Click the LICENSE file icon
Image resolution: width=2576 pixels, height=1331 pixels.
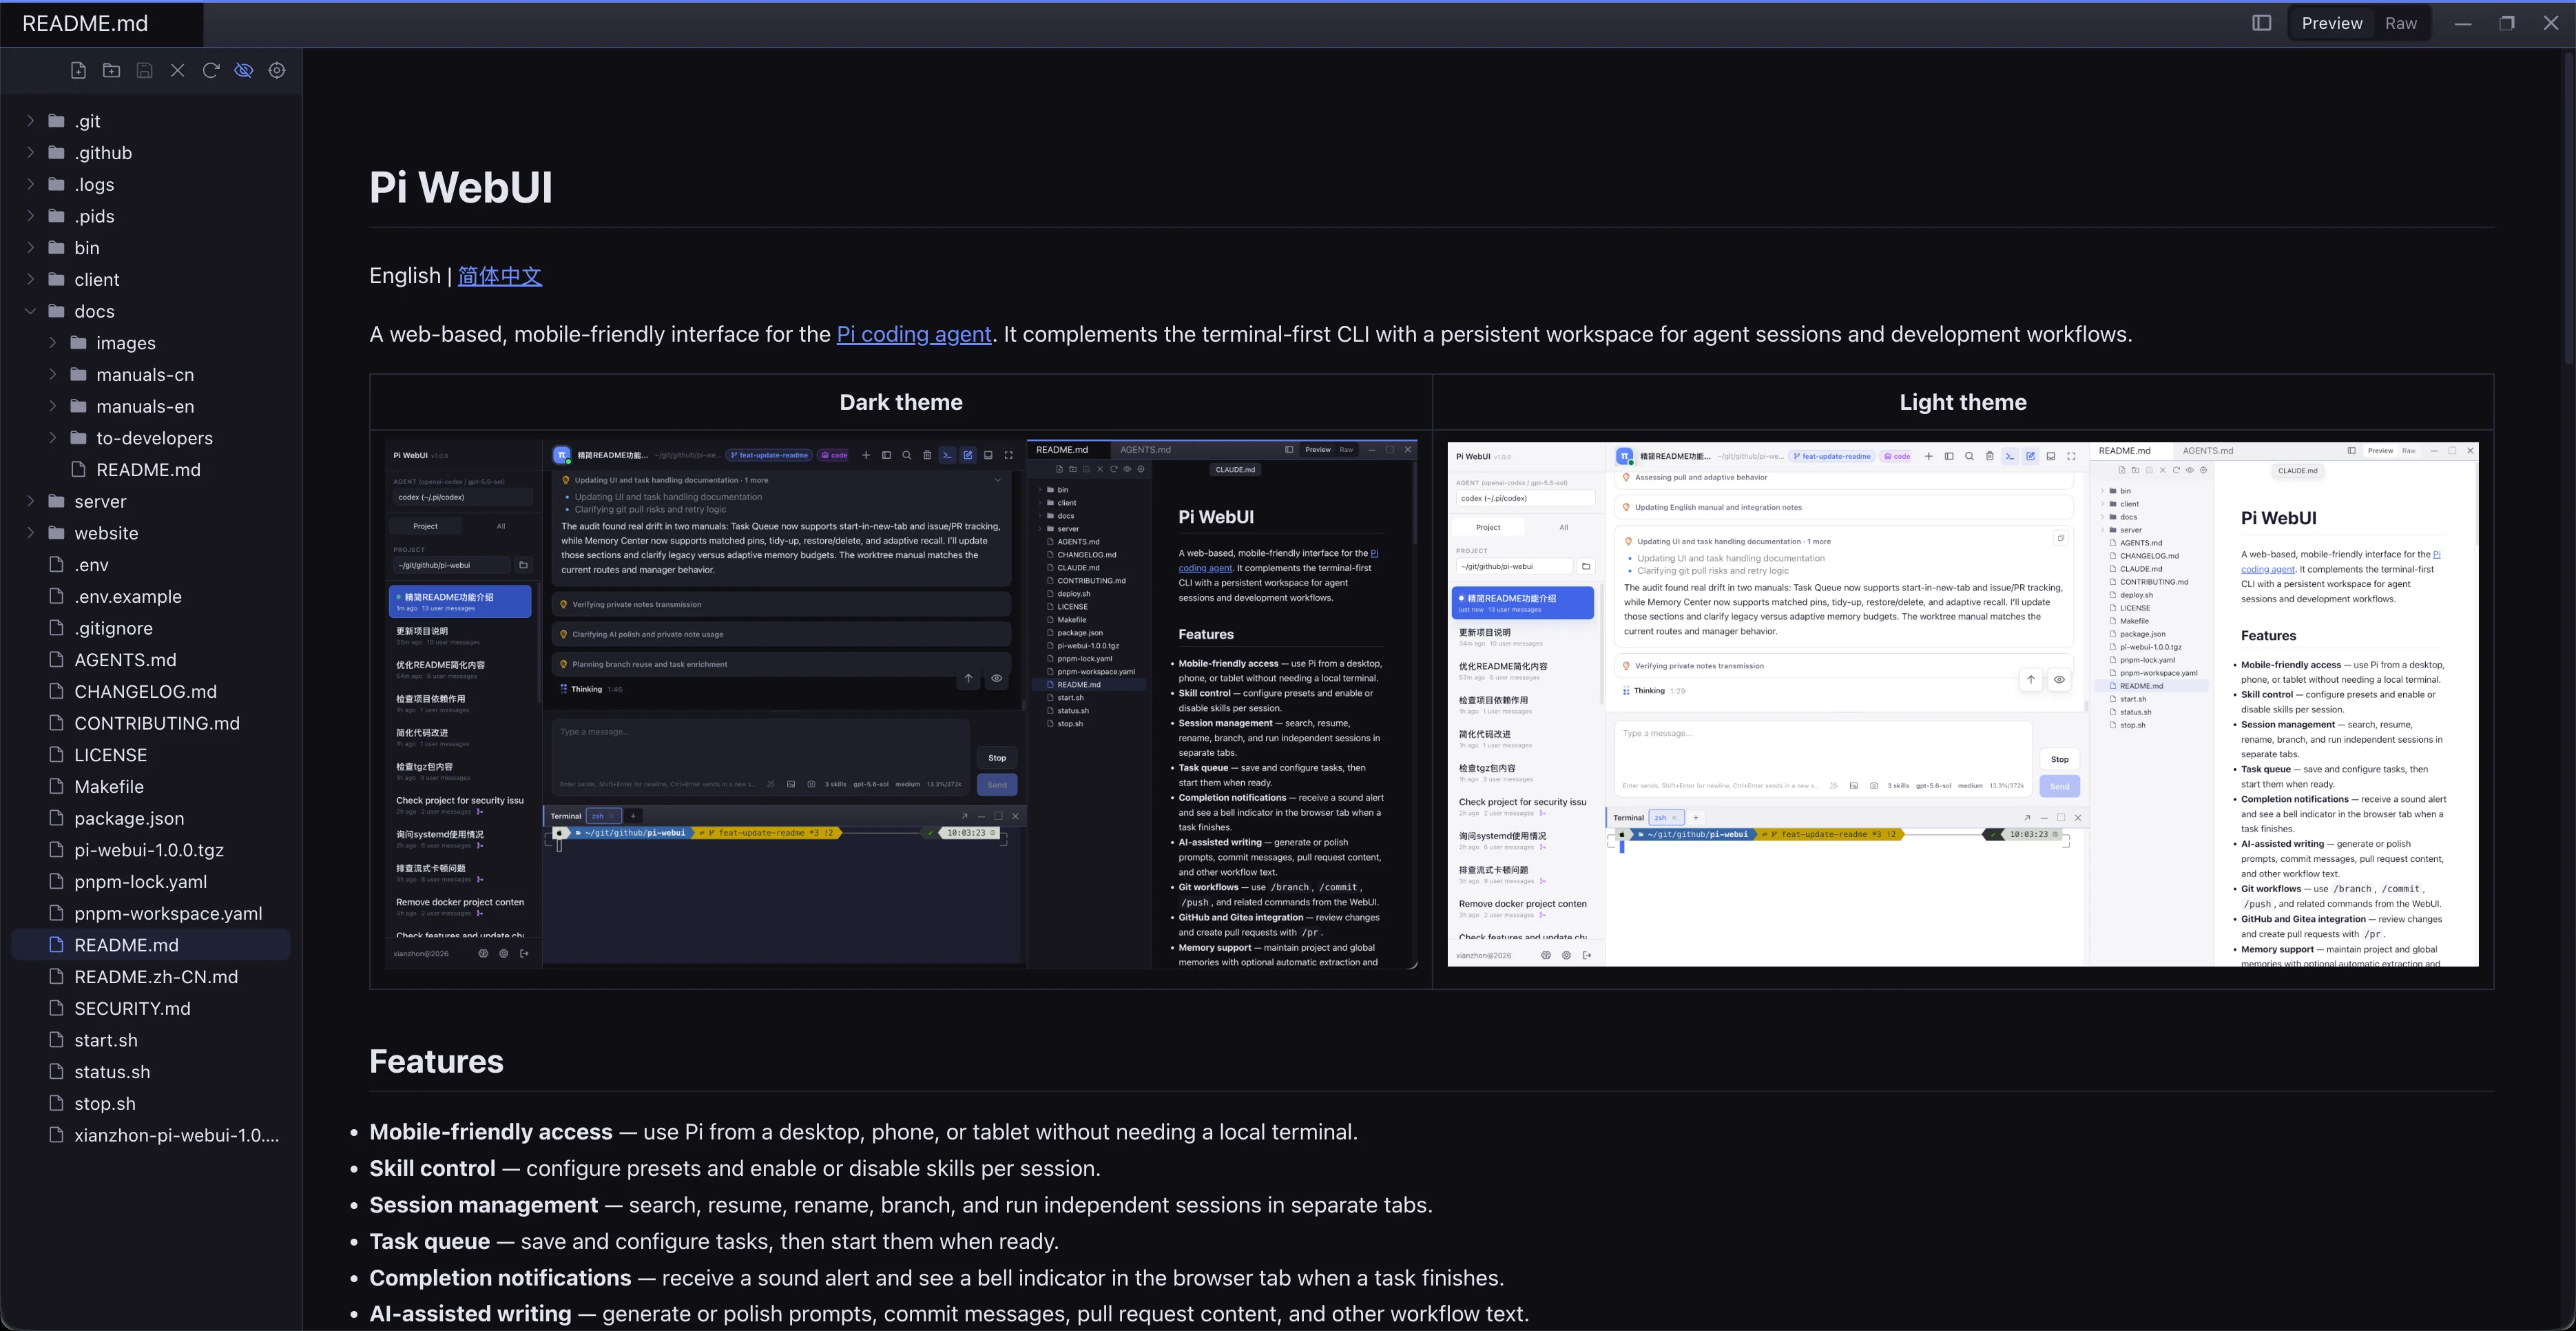pyautogui.click(x=57, y=755)
